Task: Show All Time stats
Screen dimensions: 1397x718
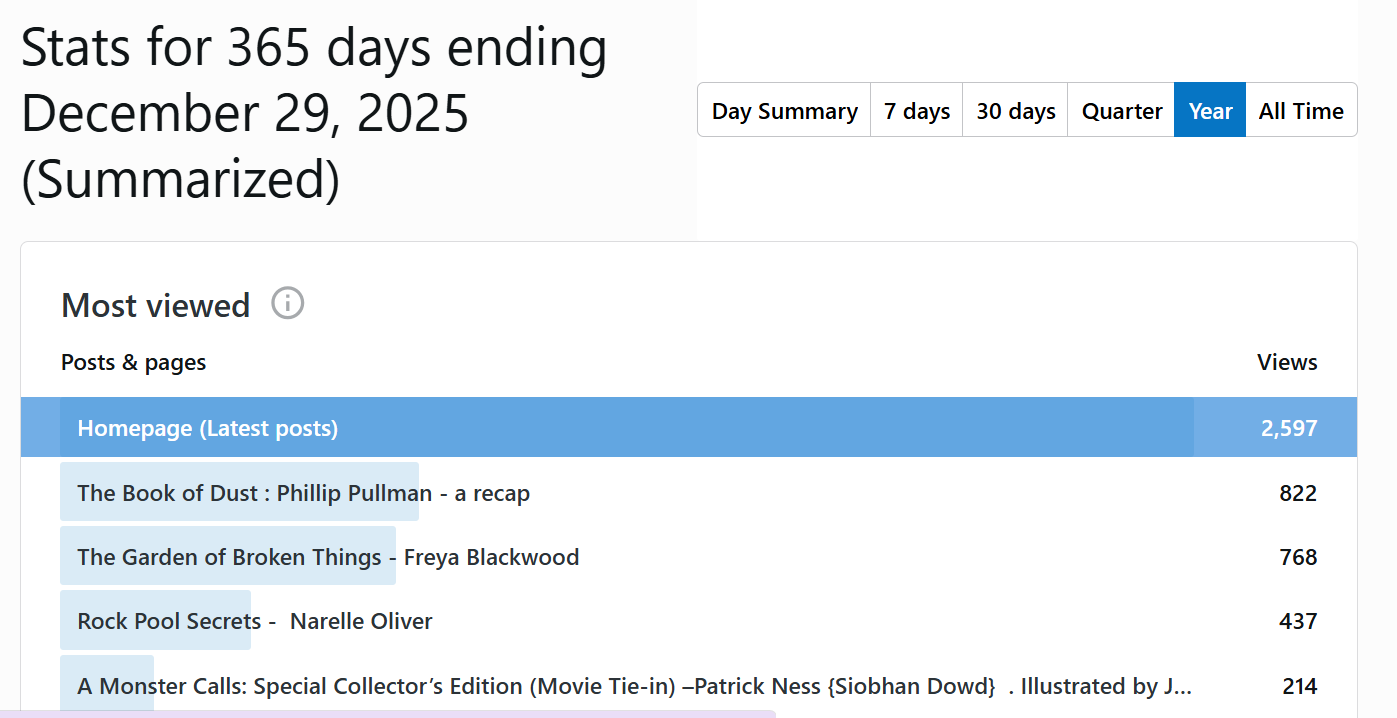Action: pos(1300,111)
